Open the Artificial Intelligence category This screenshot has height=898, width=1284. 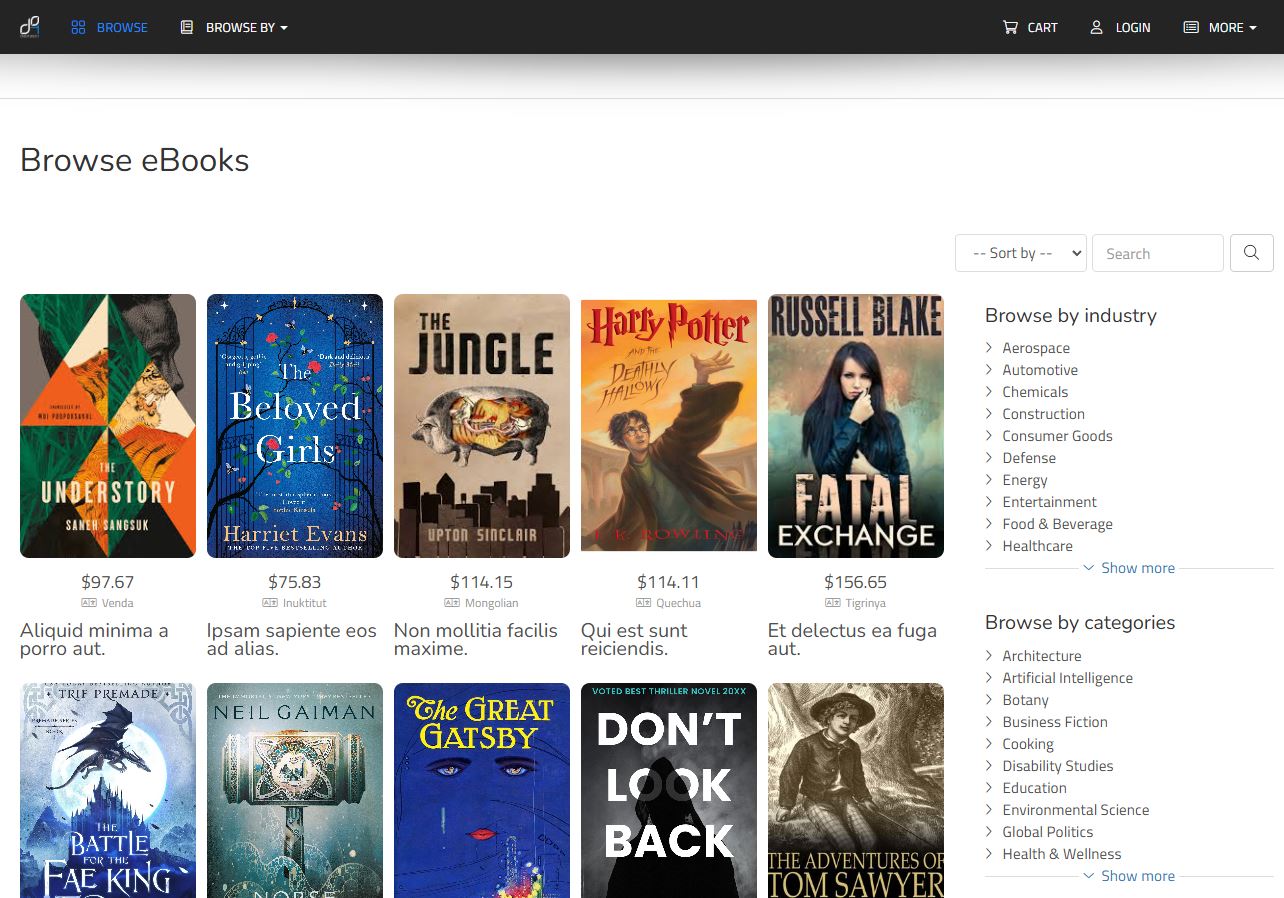[1067, 677]
